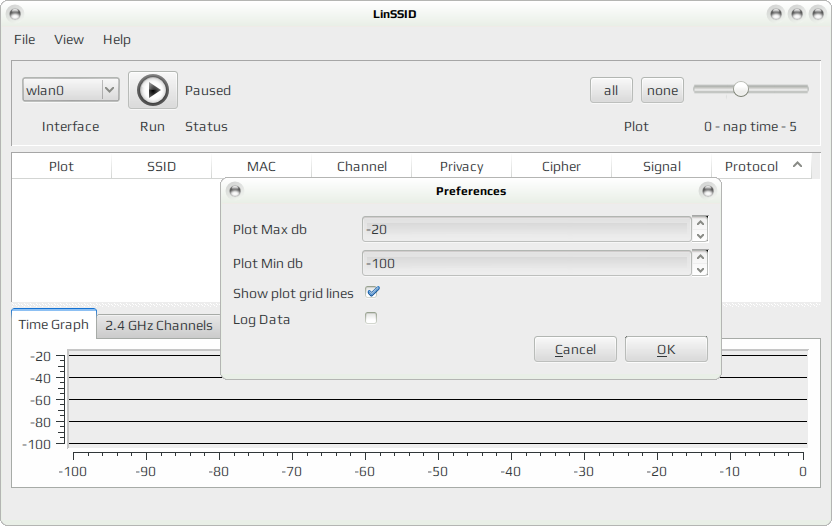Increase Plot Max db with the up arrow
Viewport: 832px width, 526px height.
point(700,223)
